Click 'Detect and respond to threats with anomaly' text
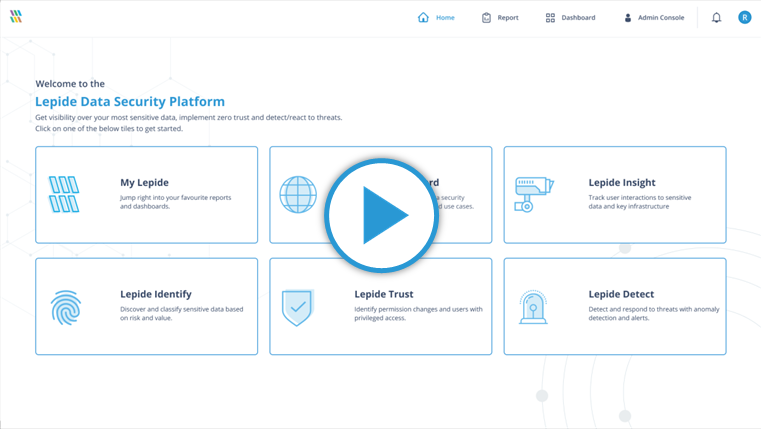761x429 pixels. [x=654, y=309]
